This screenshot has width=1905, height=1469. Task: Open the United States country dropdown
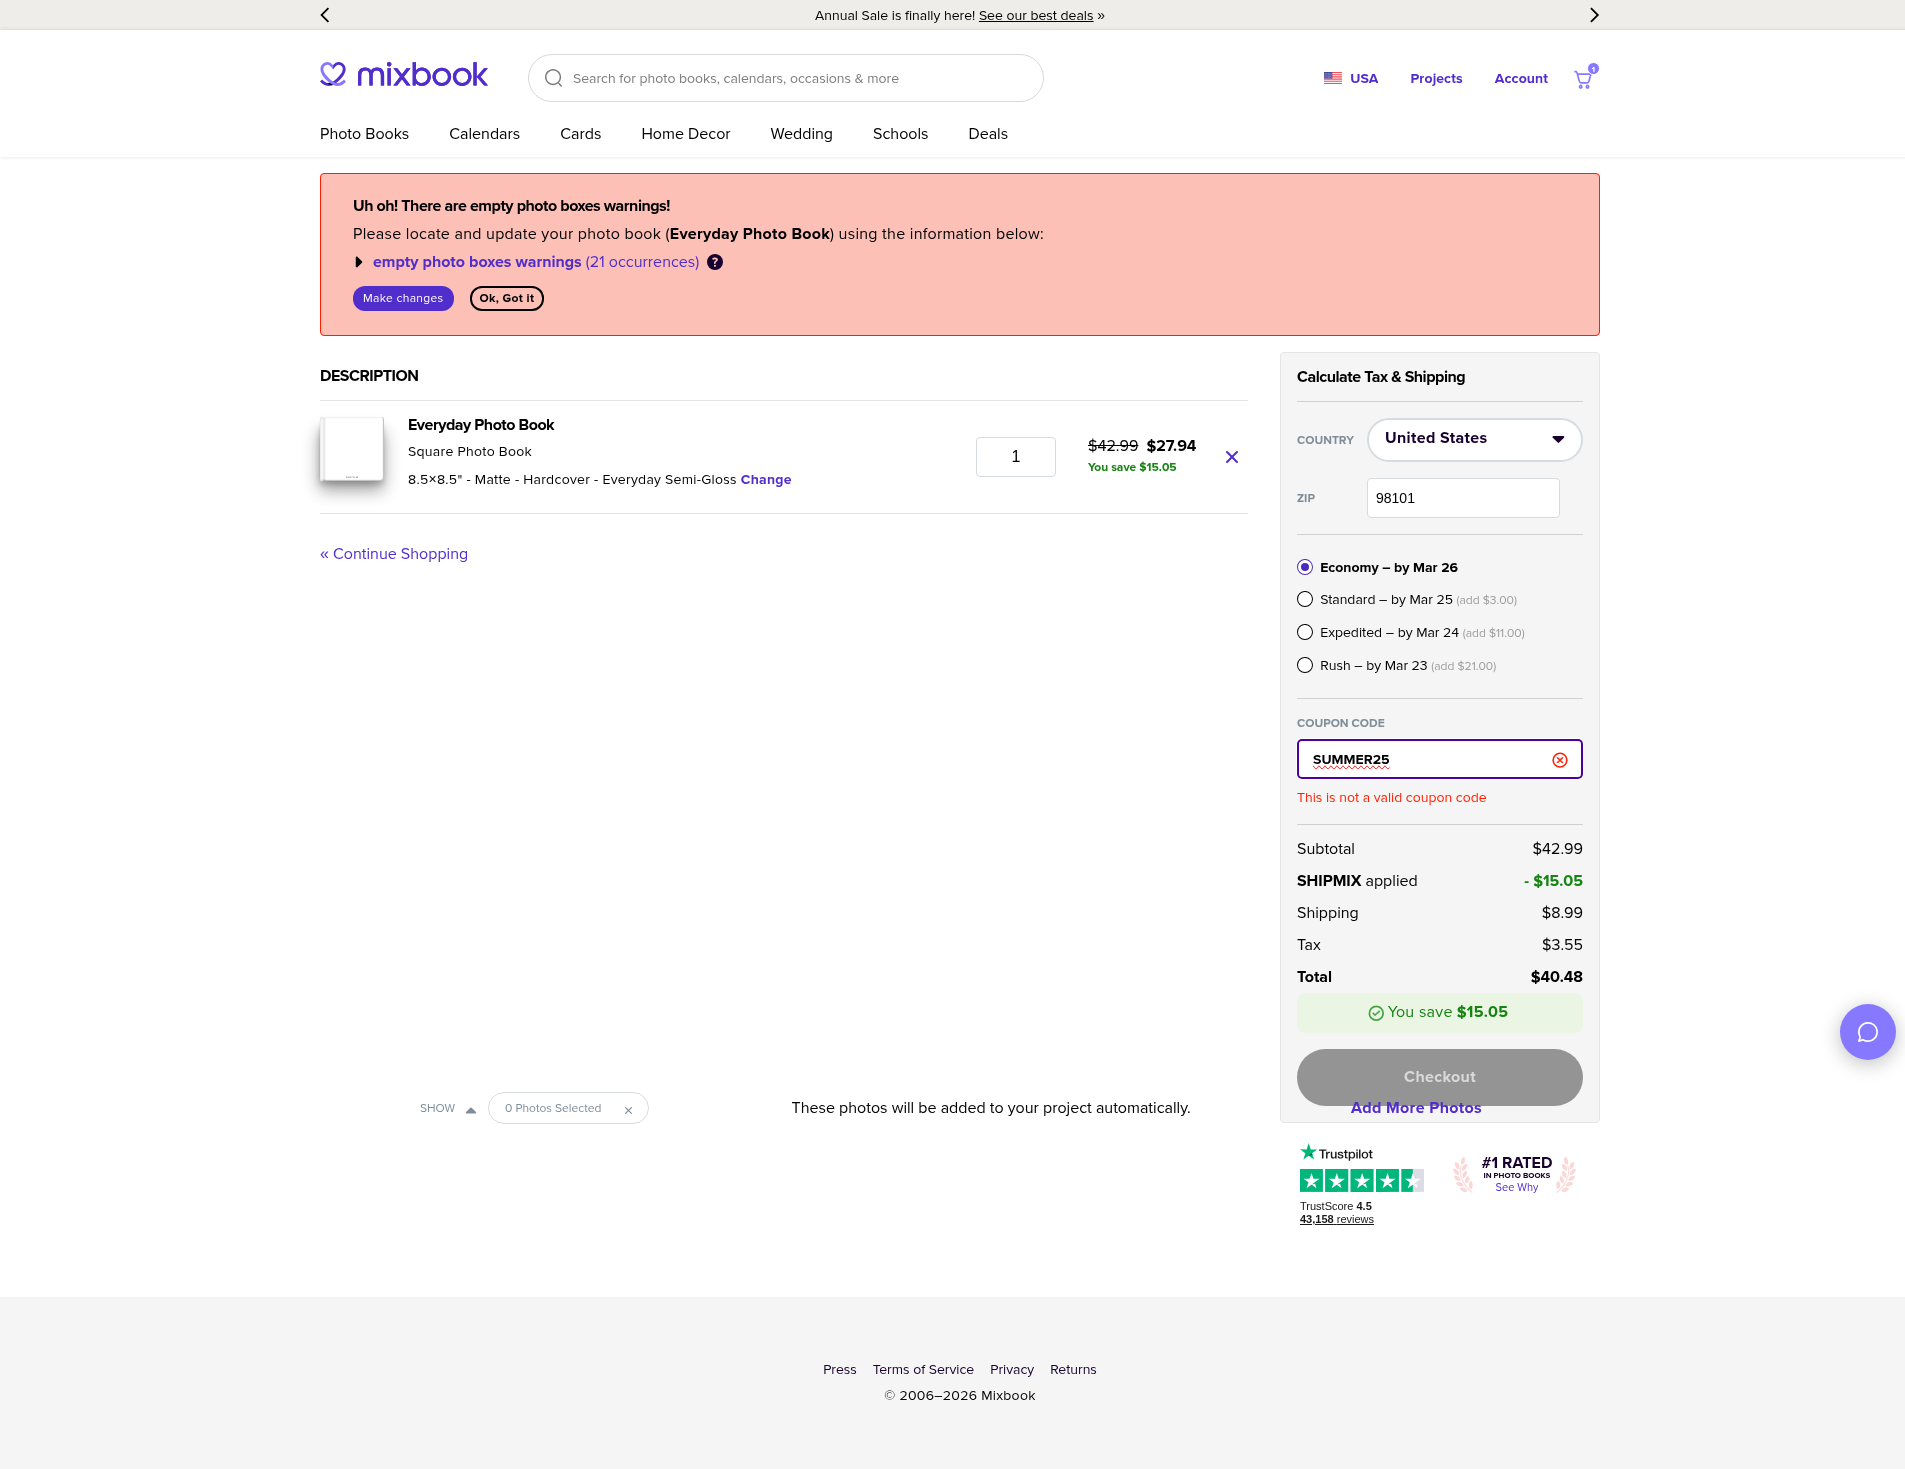[x=1474, y=439]
